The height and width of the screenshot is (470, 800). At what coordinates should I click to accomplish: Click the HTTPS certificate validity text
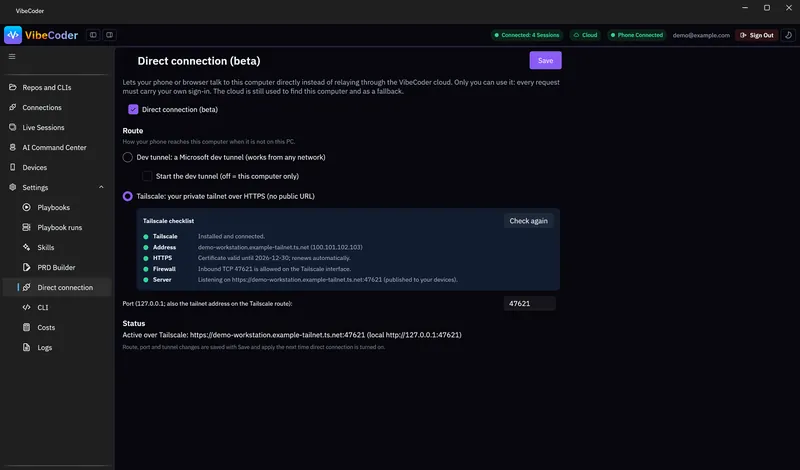click(274, 258)
